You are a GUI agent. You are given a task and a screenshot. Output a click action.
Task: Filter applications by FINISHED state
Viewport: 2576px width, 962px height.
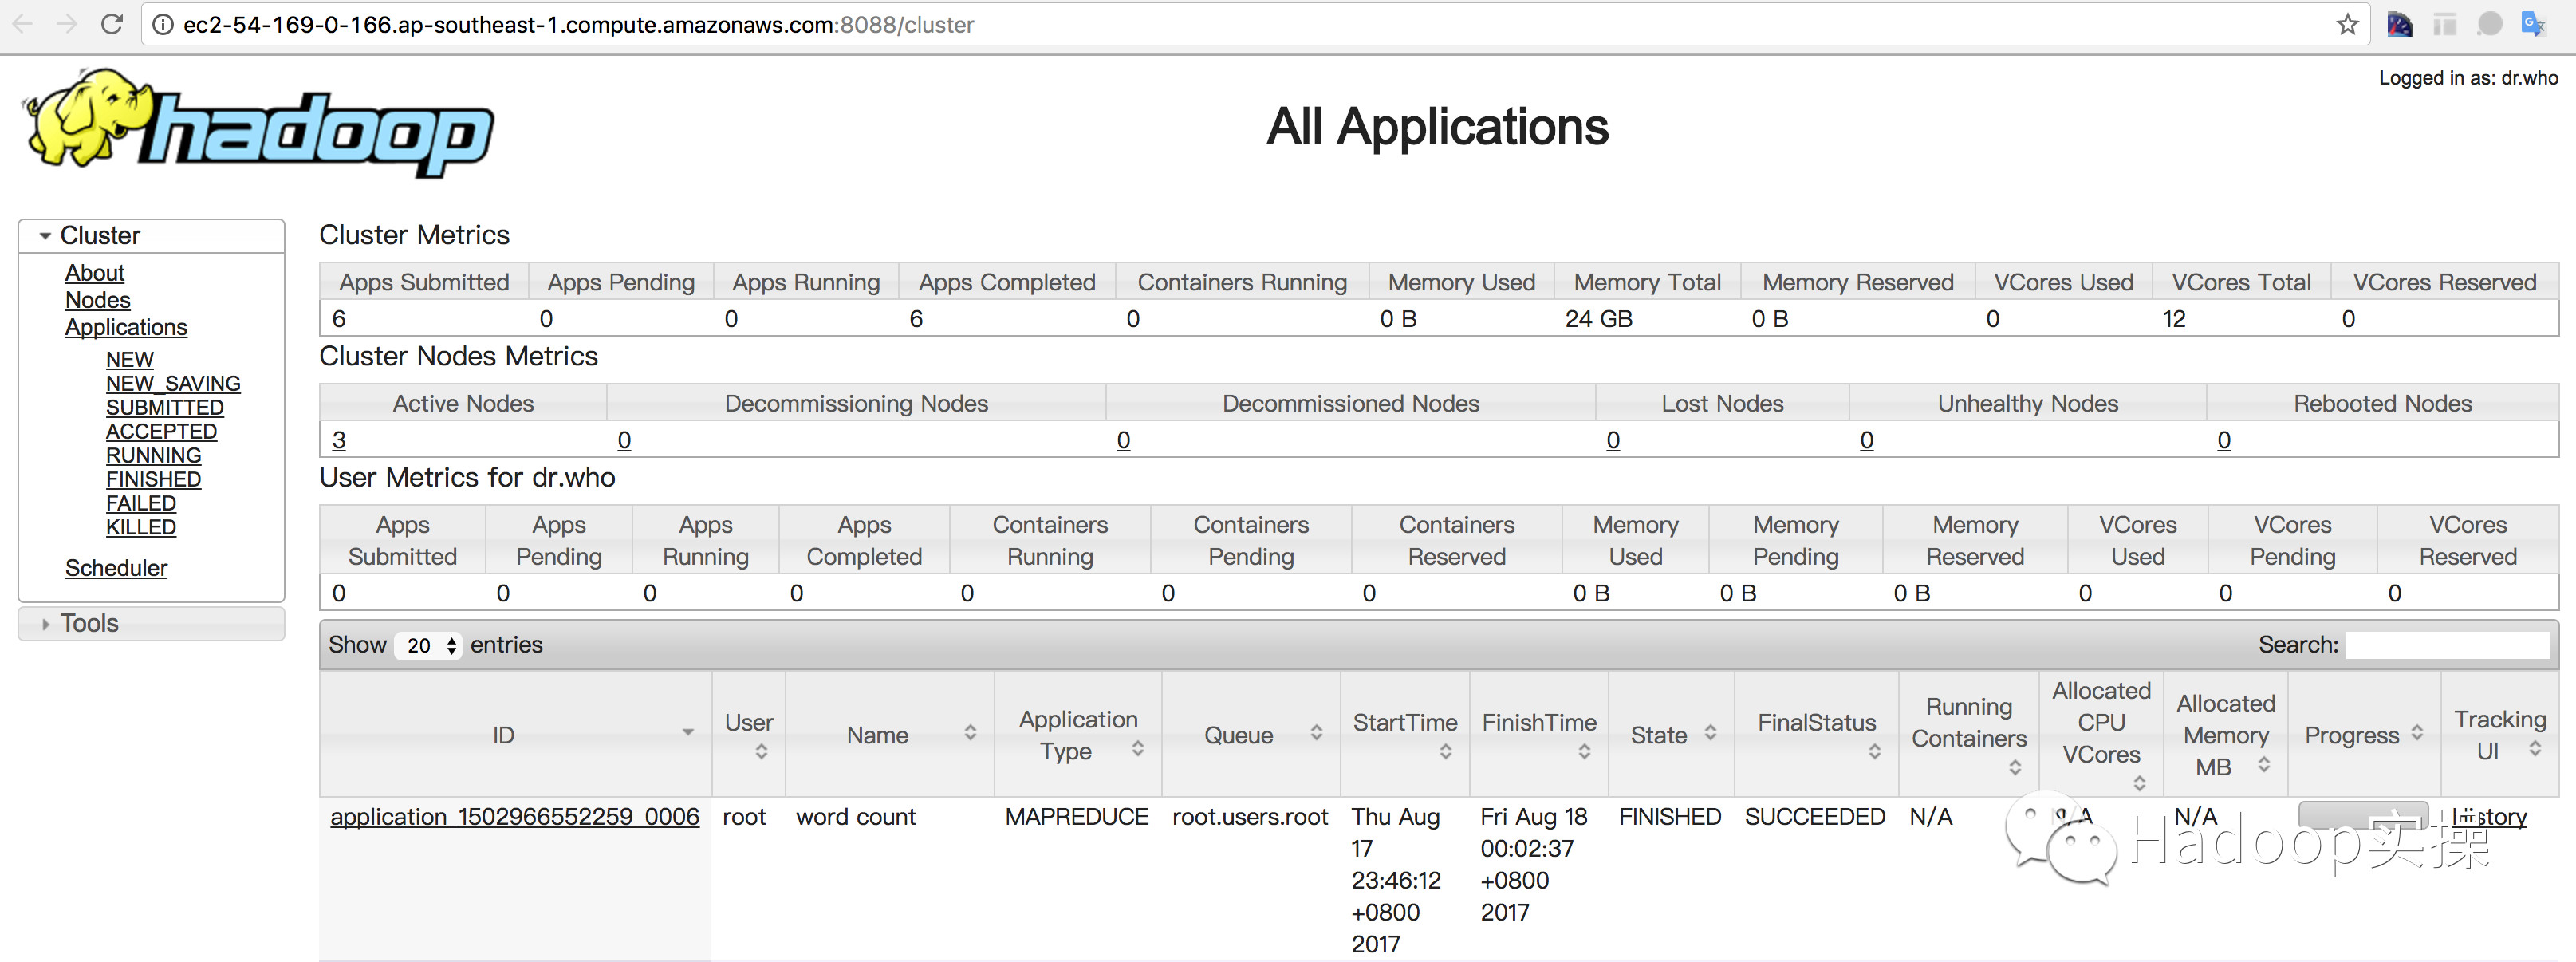point(154,480)
